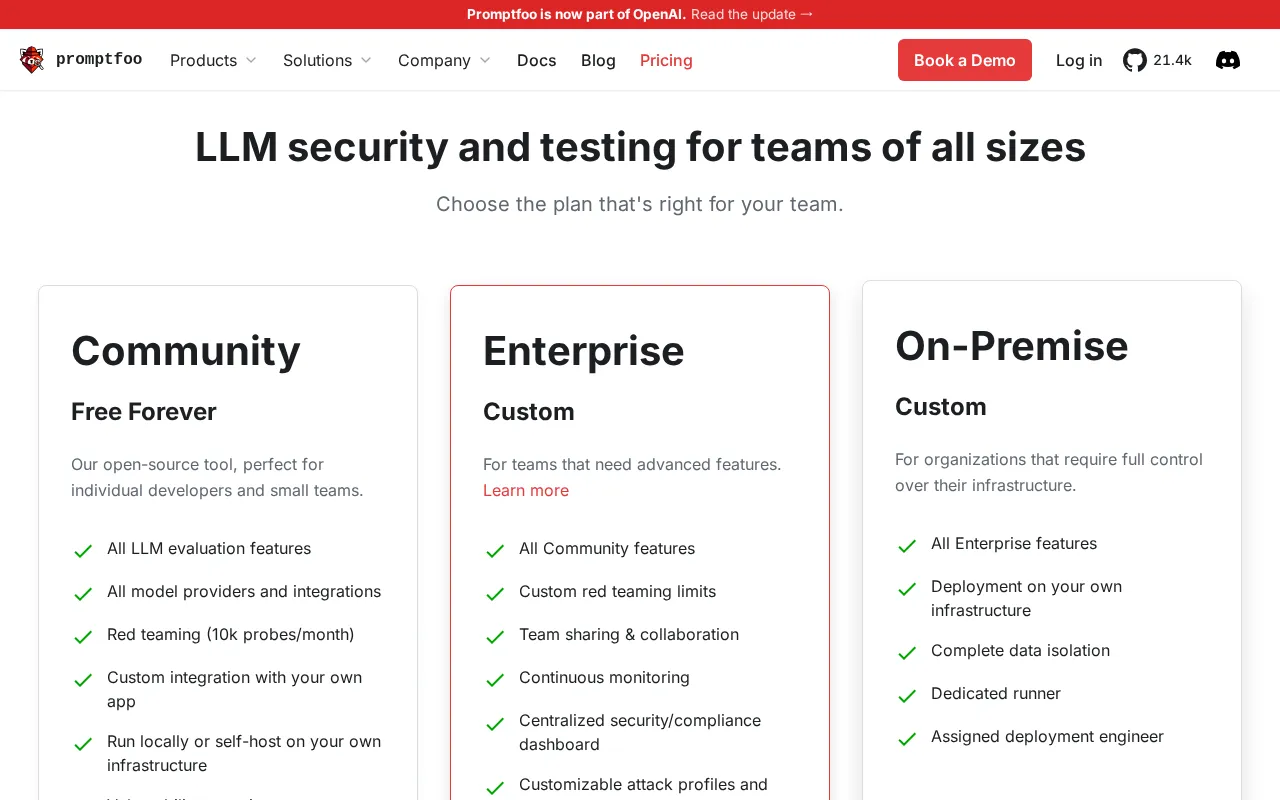Viewport: 1280px width, 800px height.
Task: Click Learn more in Enterprise card
Action: 526,490
